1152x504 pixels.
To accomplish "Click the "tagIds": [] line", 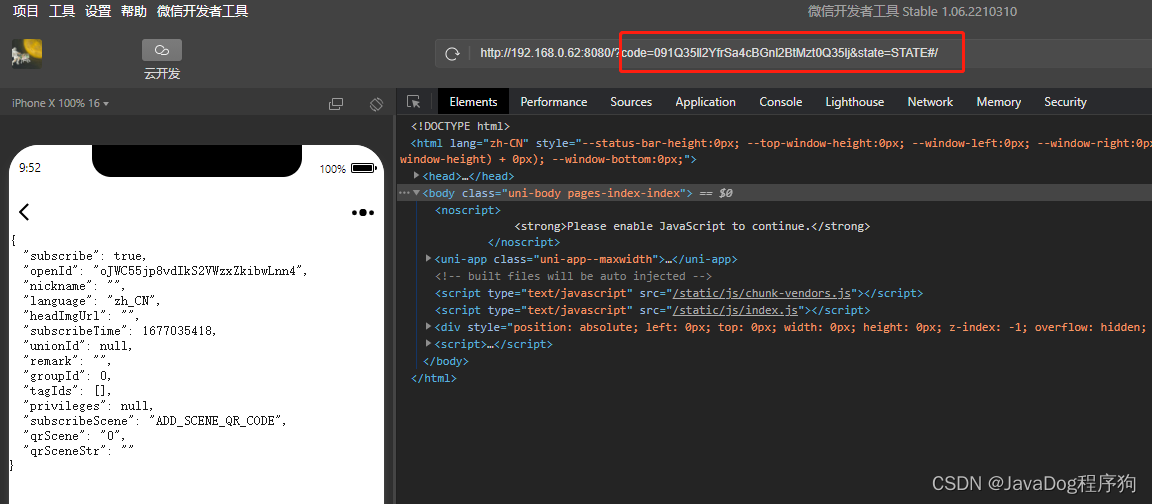I will [67, 391].
